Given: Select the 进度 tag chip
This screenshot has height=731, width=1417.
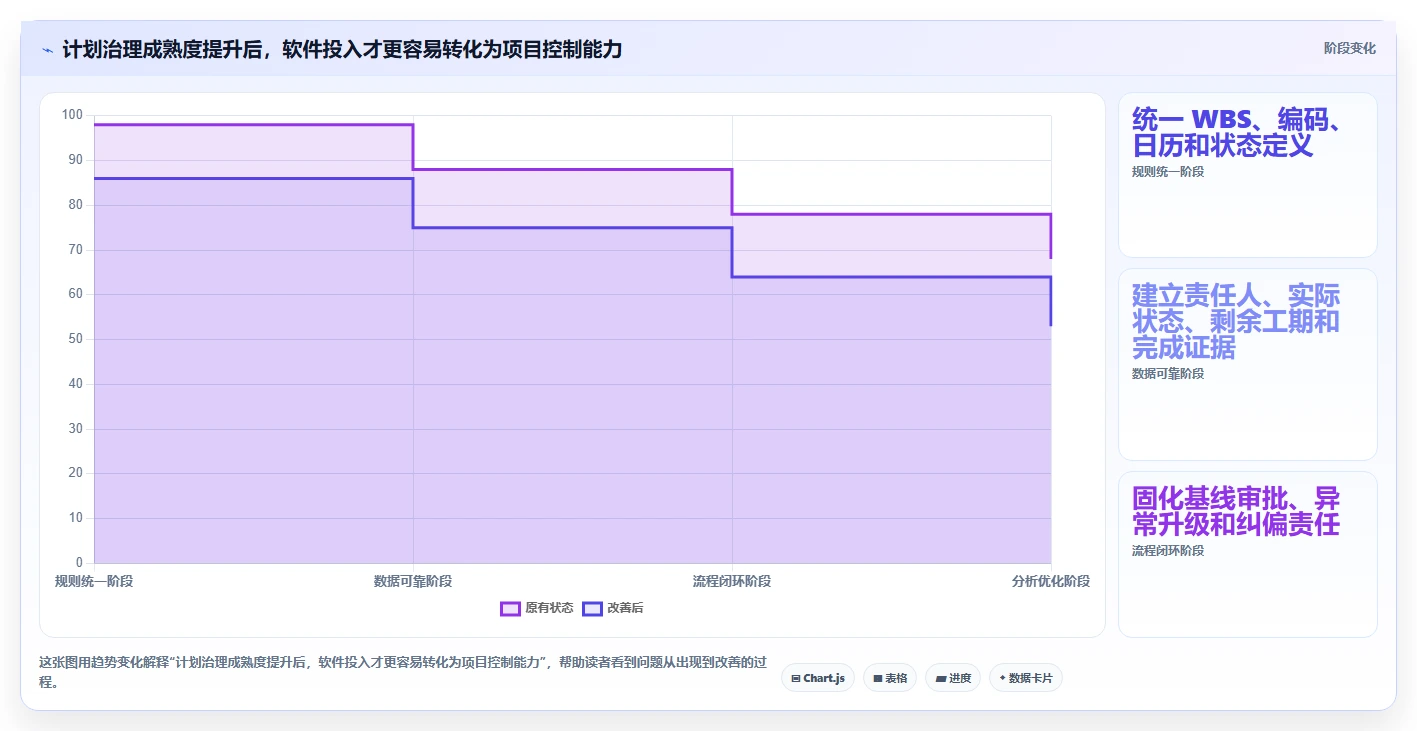Looking at the screenshot, I should point(953,678).
